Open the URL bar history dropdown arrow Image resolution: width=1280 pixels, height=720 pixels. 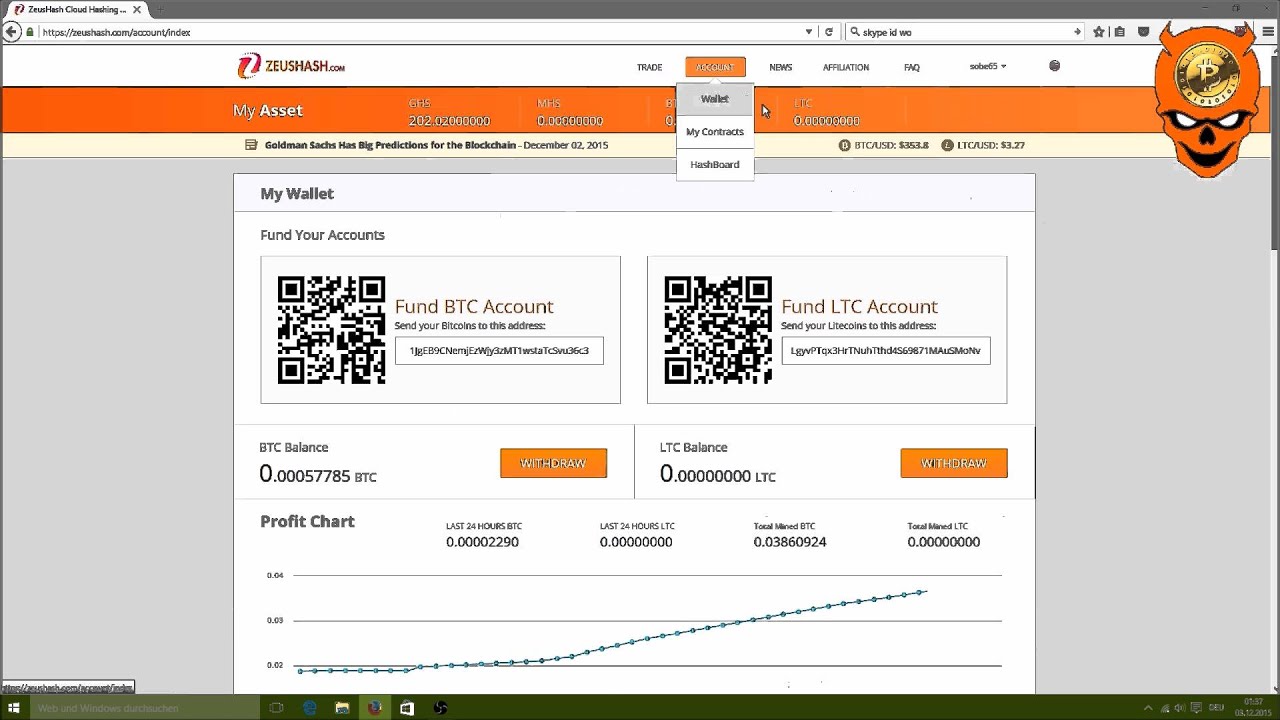tap(808, 32)
